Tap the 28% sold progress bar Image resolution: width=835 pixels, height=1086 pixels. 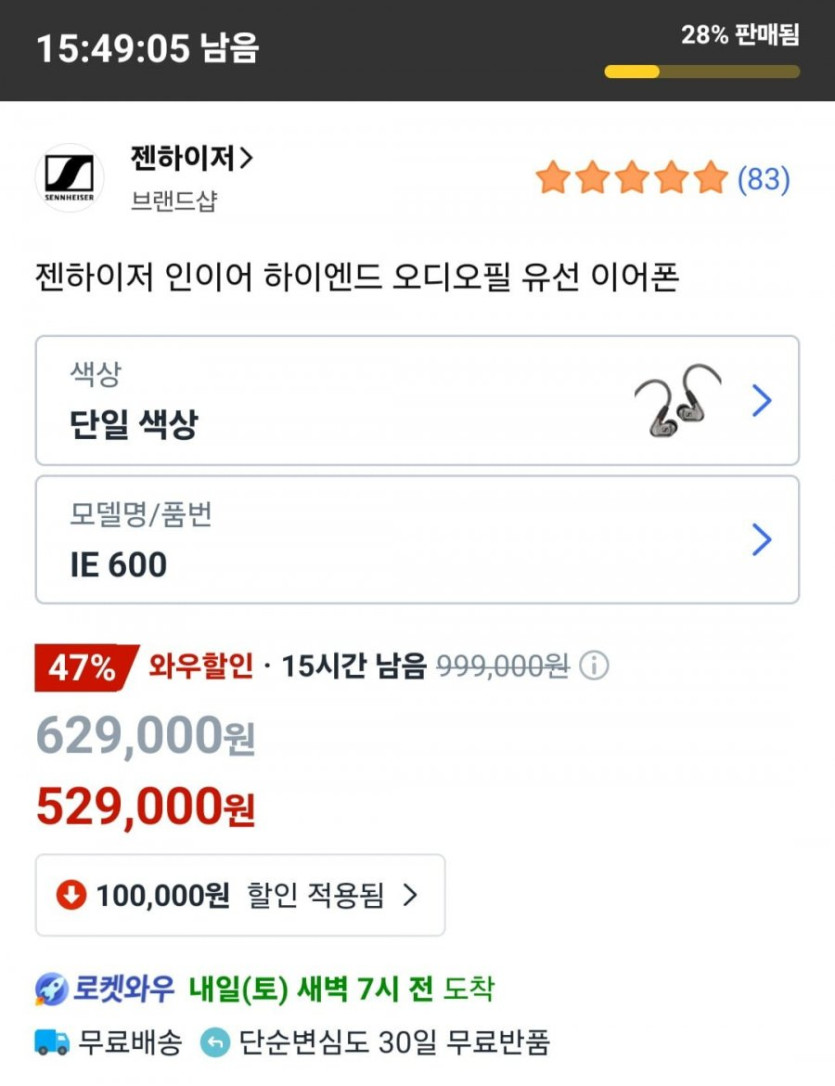[701, 71]
